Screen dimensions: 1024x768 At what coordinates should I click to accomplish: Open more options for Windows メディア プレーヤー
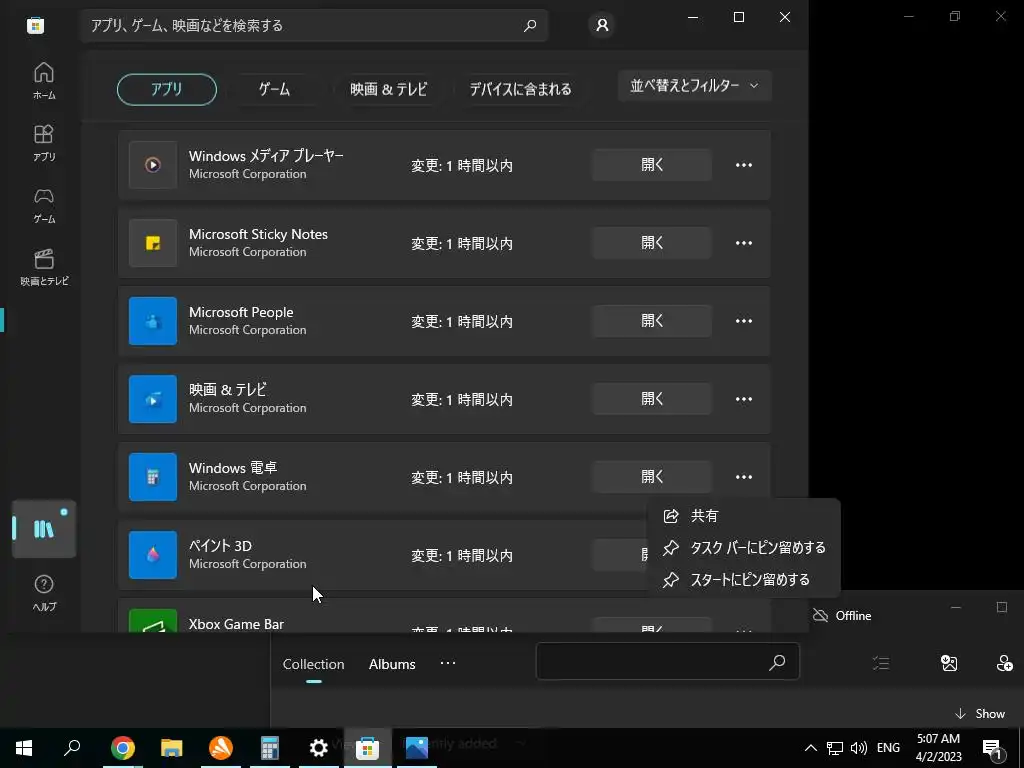(744, 165)
